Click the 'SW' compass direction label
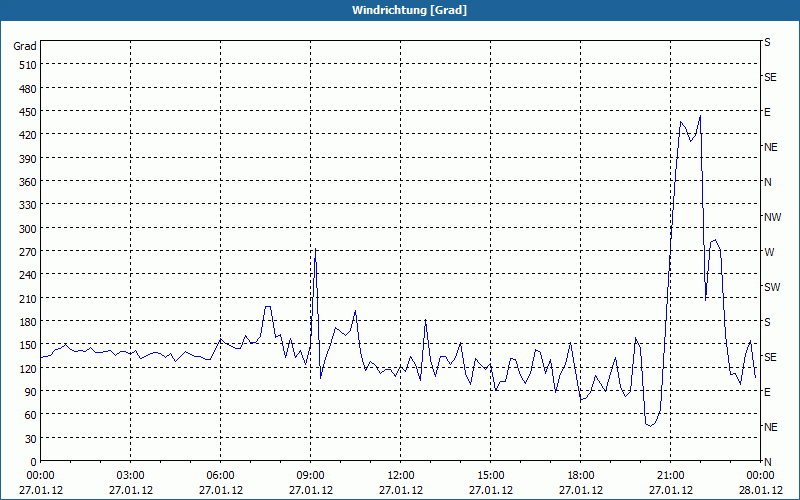 (x=772, y=287)
